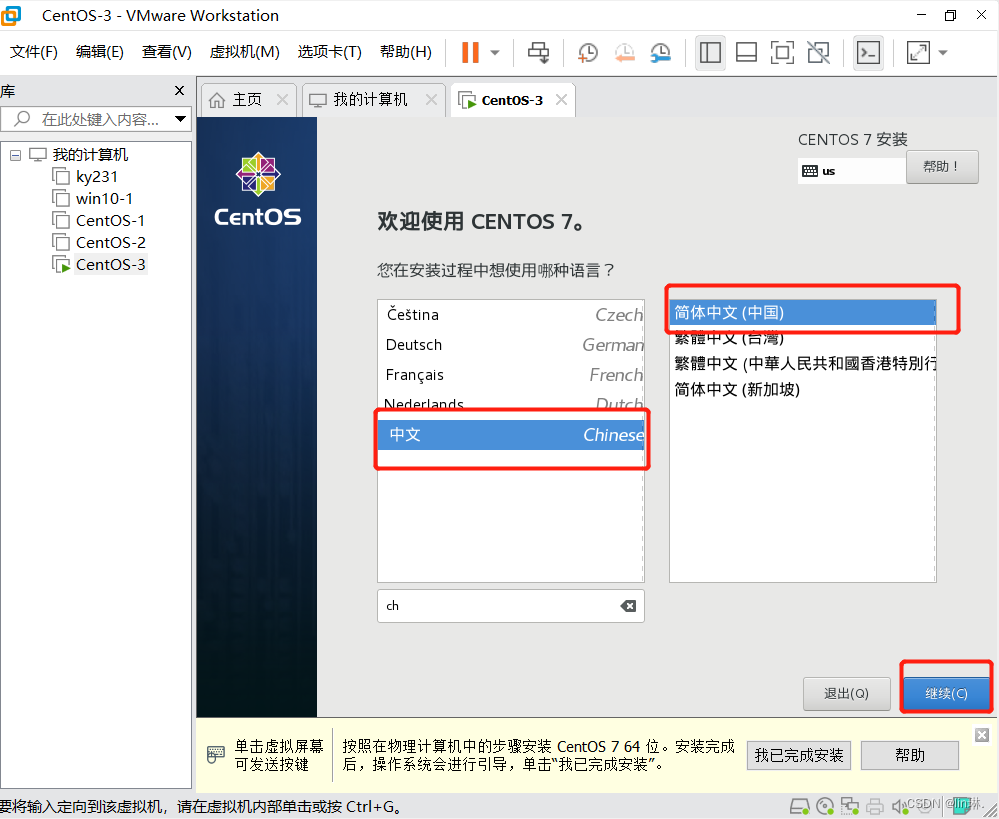Close the 主页 tab

pyautogui.click(x=282, y=99)
